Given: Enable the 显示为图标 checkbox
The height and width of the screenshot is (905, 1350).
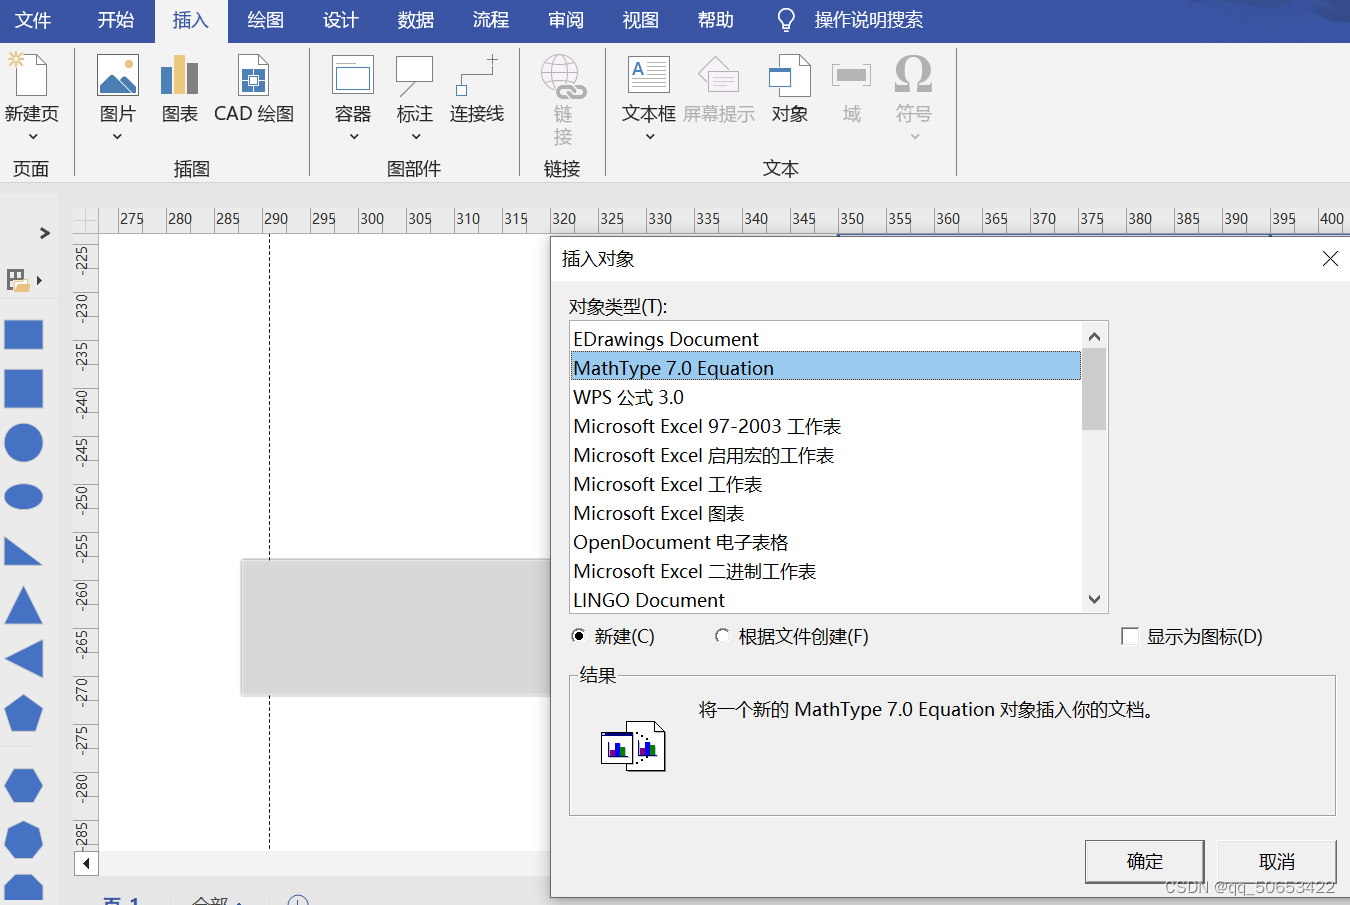Looking at the screenshot, I should 1130,636.
